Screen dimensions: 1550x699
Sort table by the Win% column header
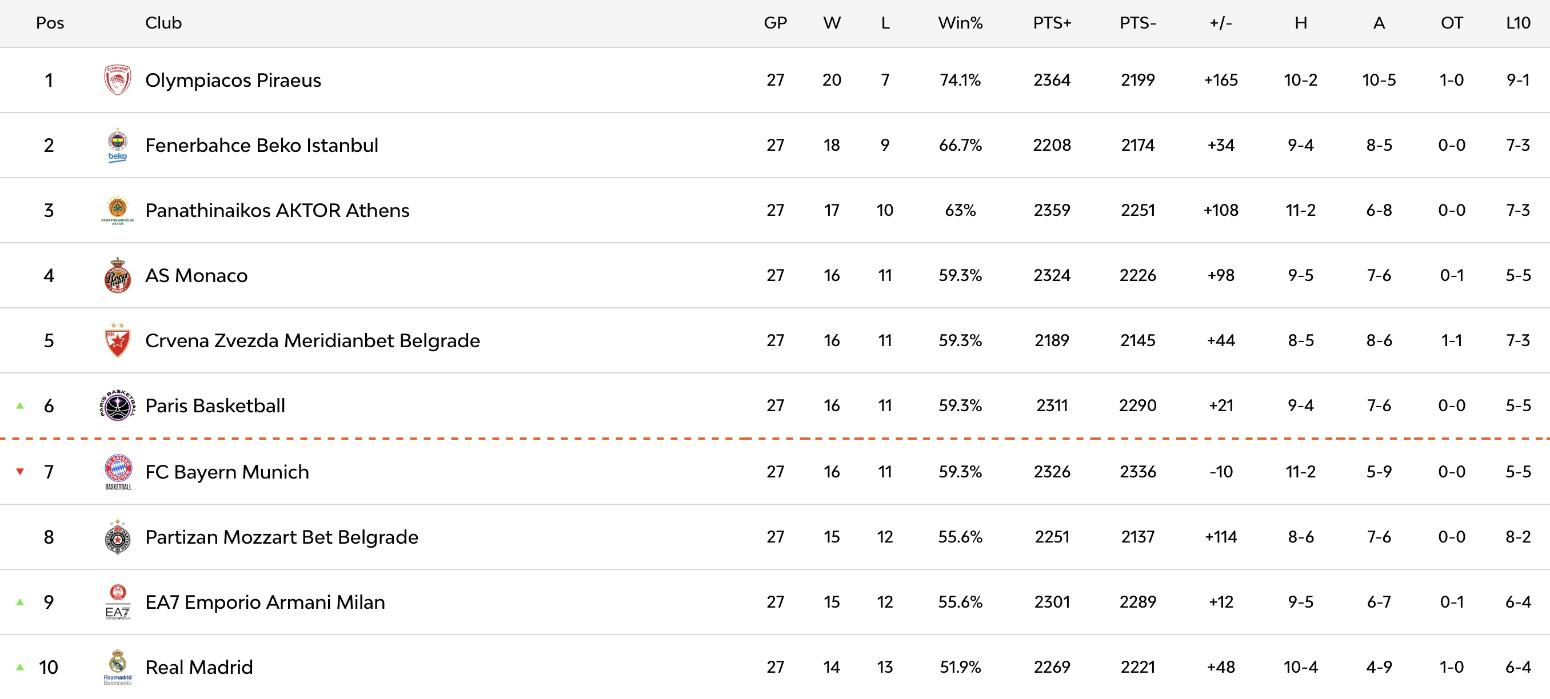(x=960, y=23)
